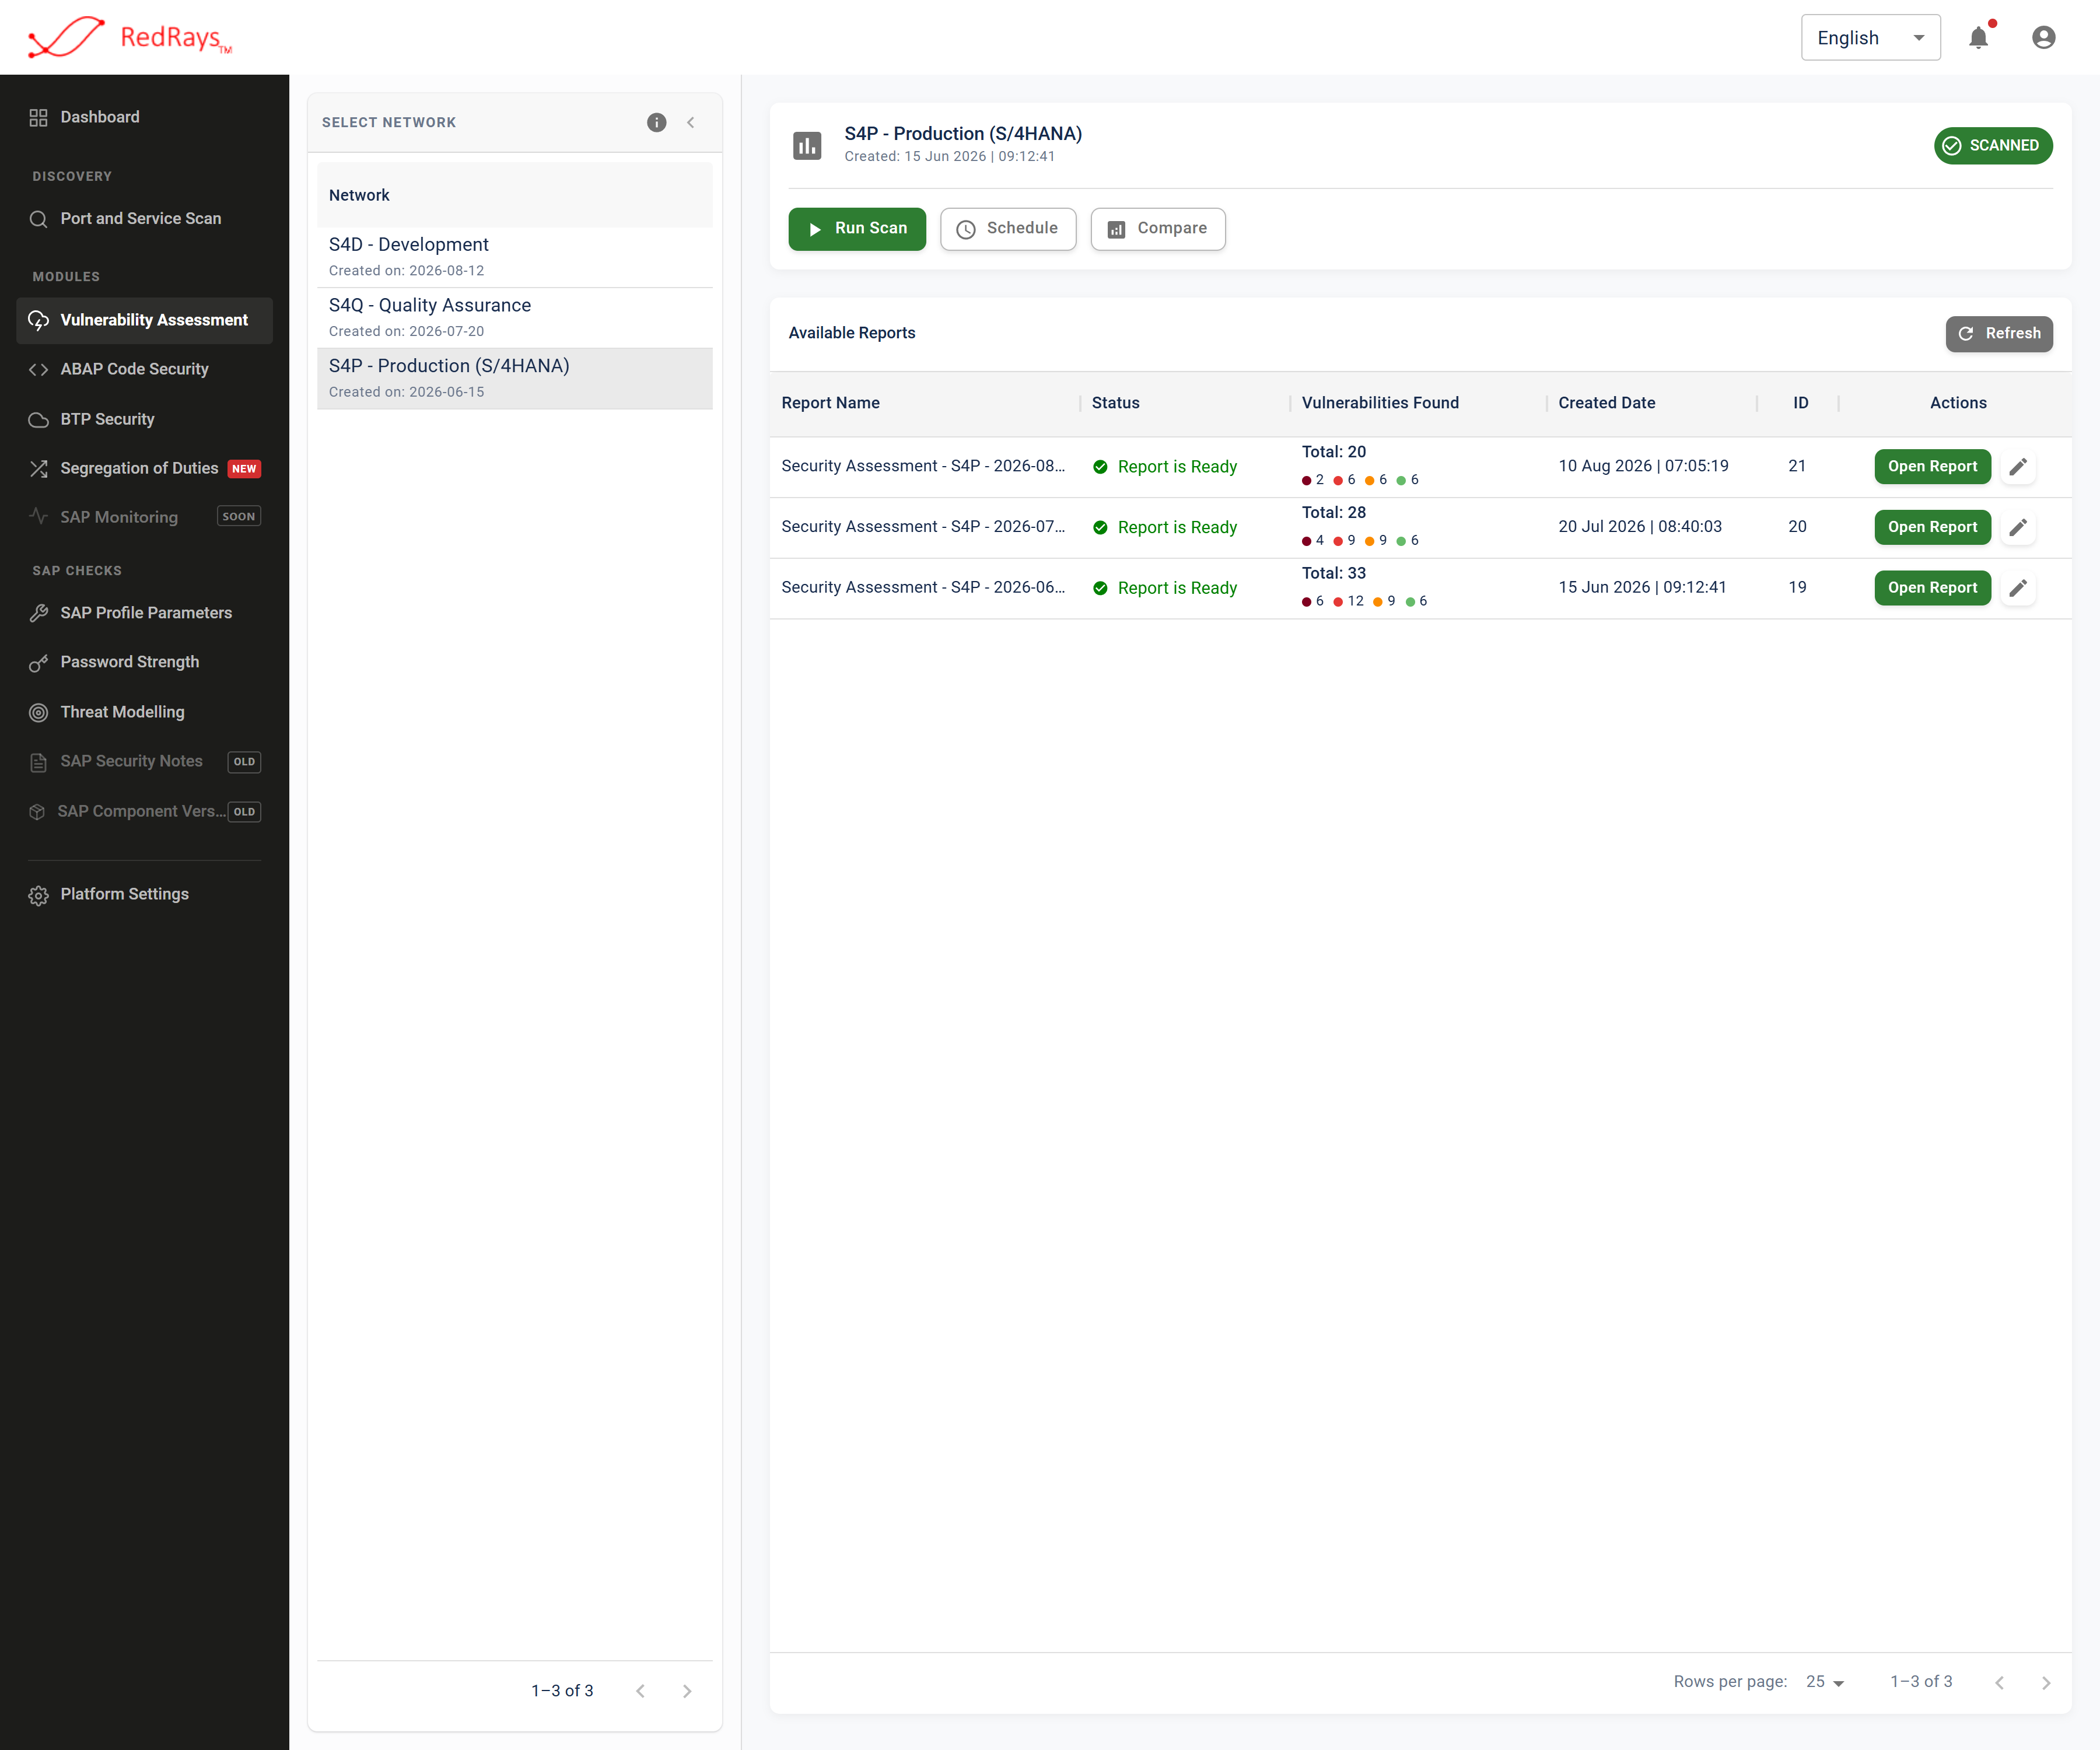Select Vulnerability Assessment module
2100x1750 pixels.
tap(144, 320)
